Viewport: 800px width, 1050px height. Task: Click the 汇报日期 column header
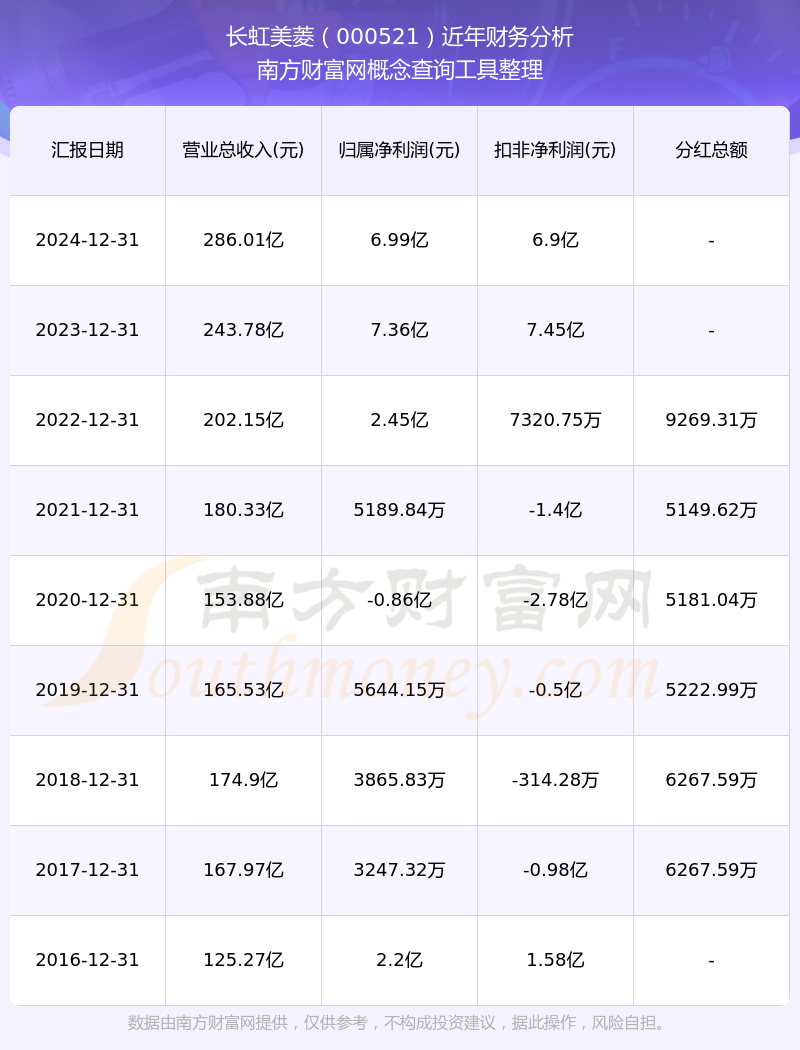tap(88, 150)
